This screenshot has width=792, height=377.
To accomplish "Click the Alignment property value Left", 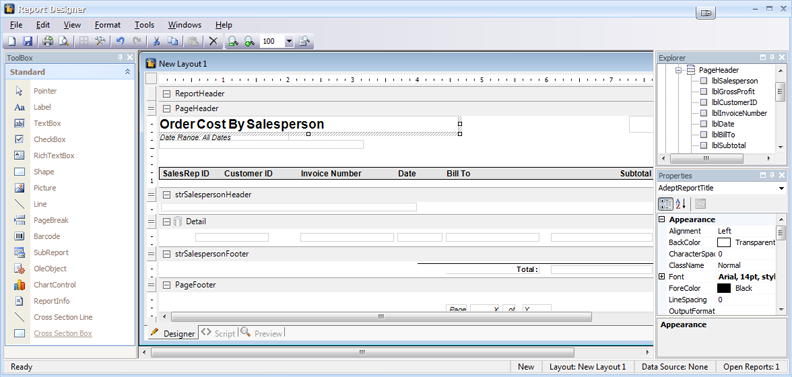I will [724, 231].
